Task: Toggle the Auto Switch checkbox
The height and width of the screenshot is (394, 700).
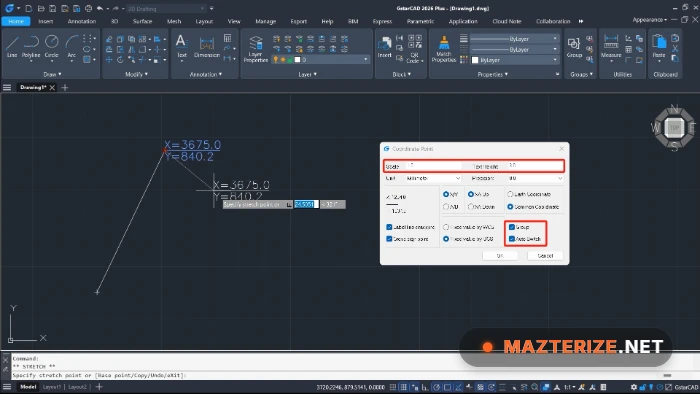Action: pos(512,239)
